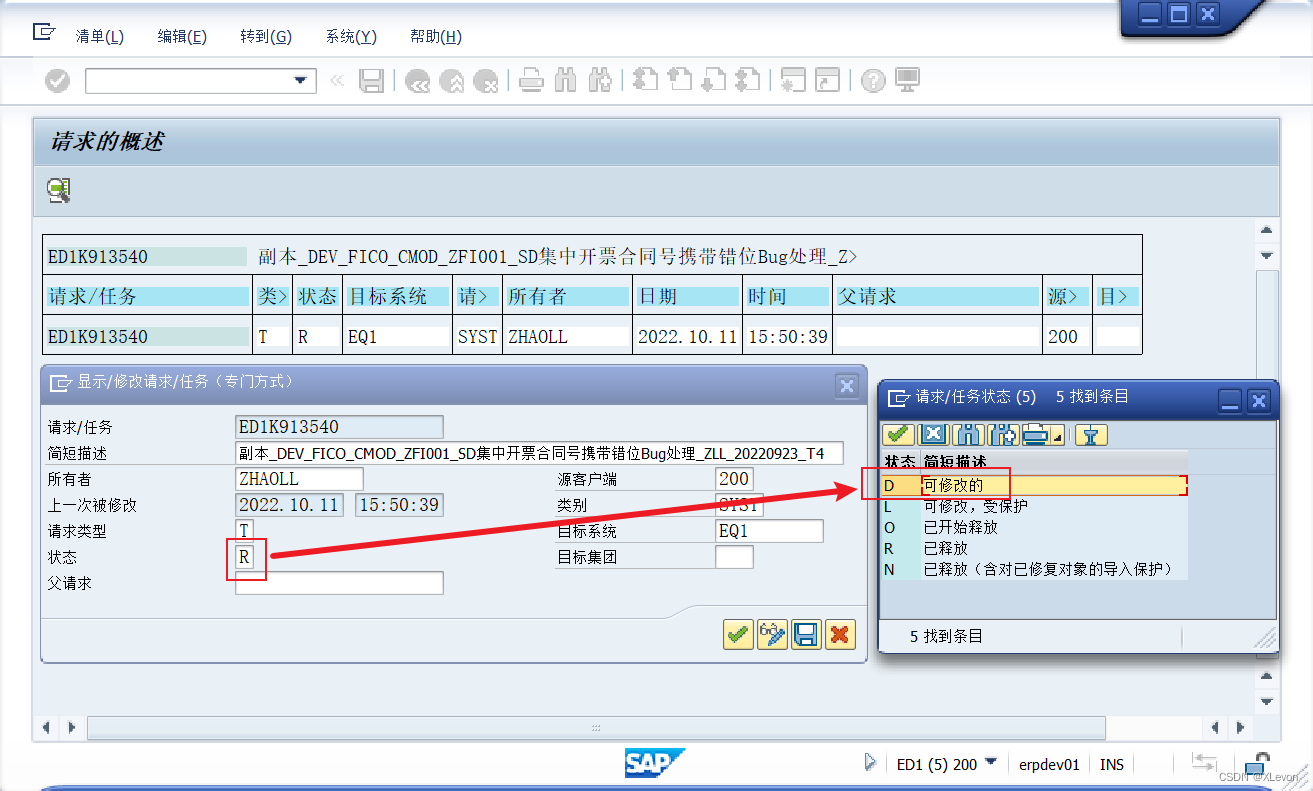Select the L 可修改，受保护 status row

click(x=1033, y=506)
